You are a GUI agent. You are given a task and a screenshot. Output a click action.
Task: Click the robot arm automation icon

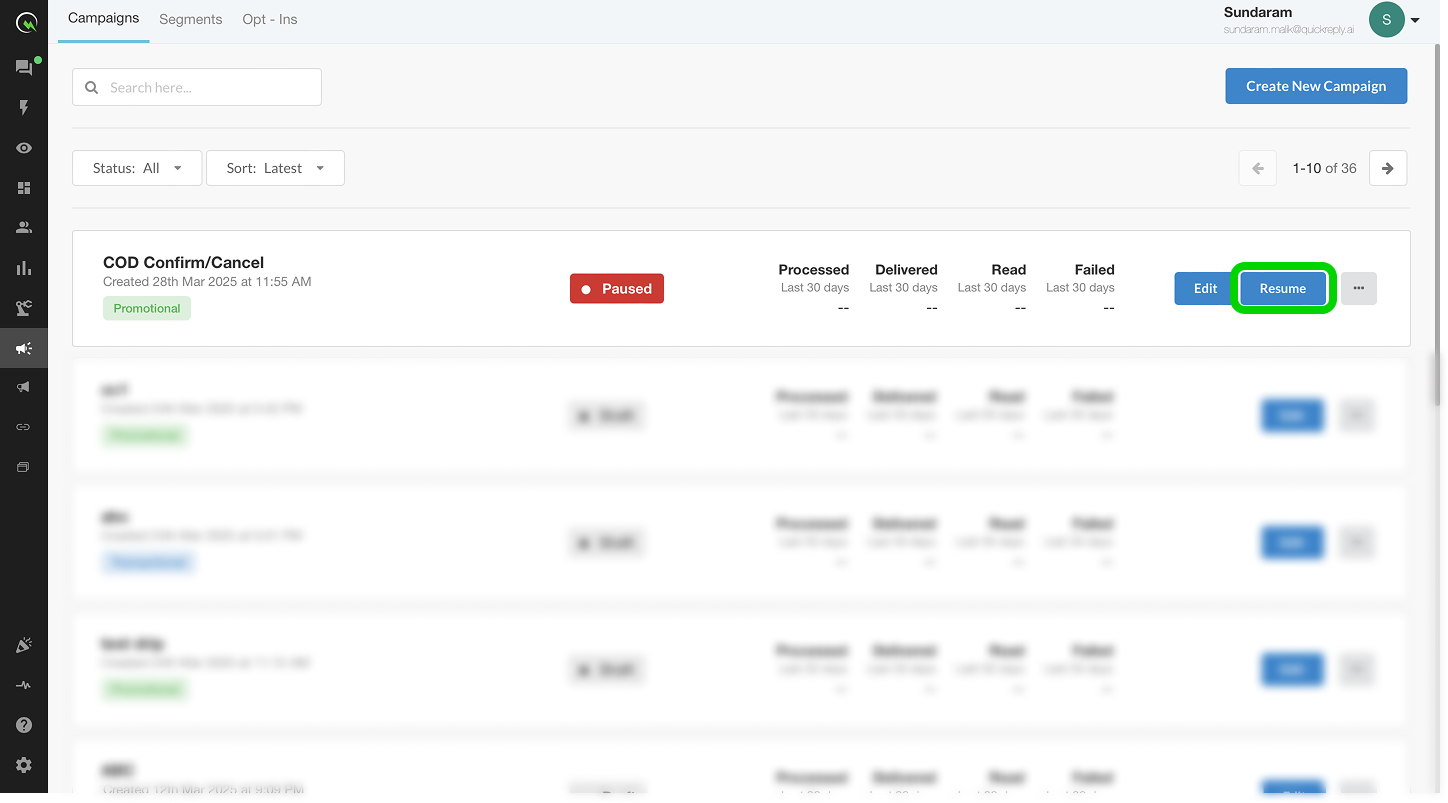coord(24,308)
